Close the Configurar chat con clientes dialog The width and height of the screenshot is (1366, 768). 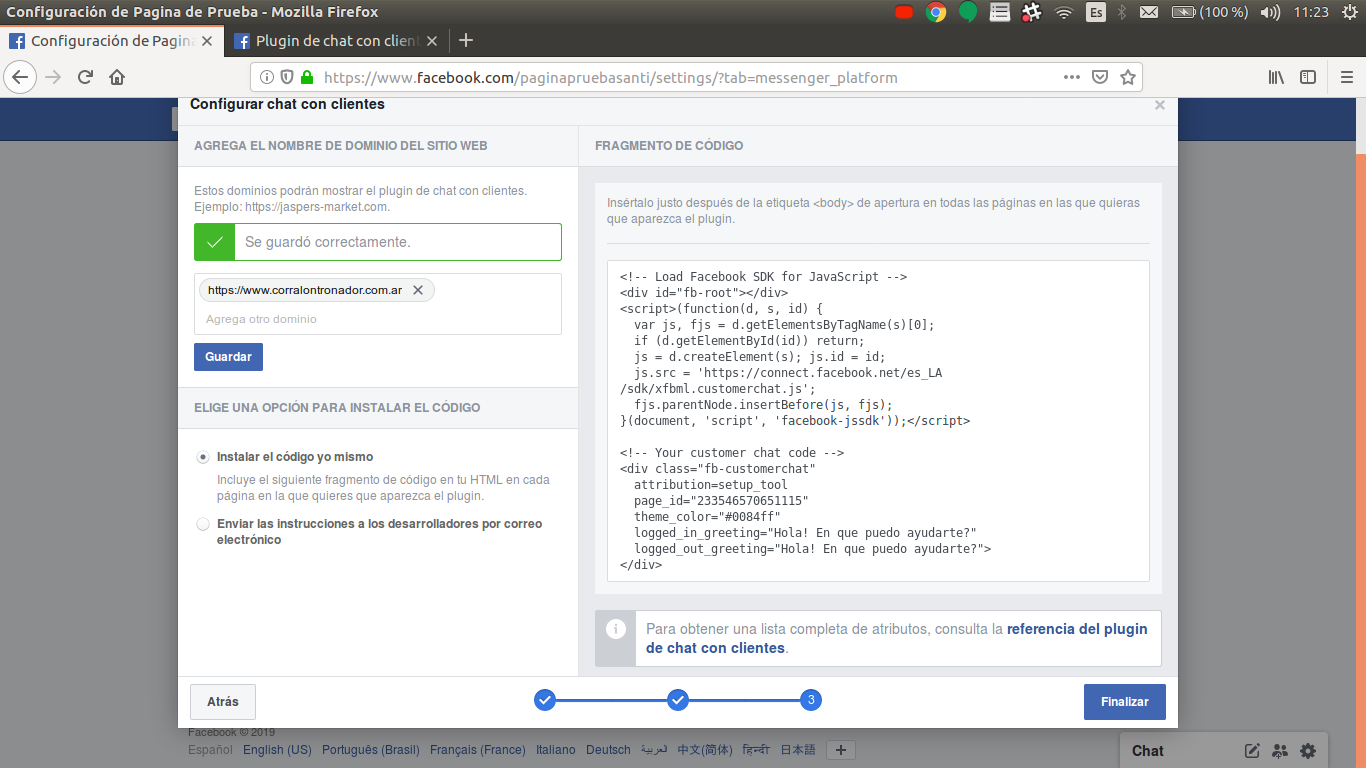pyautogui.click(x=1160, y=105)
